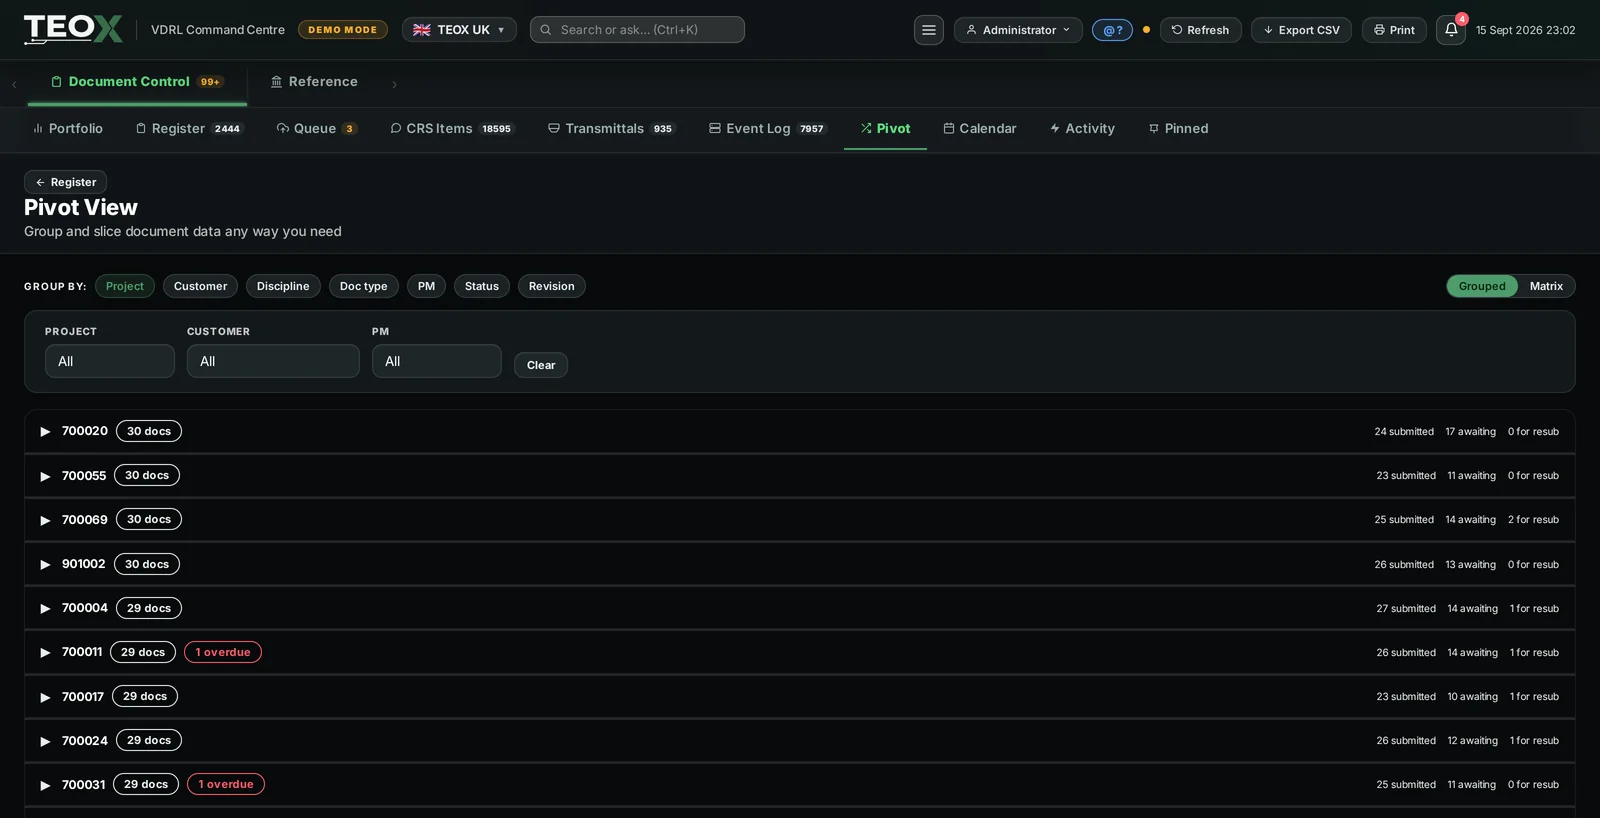Viewport: 1600px width, 818px height.
Task: Toggle Doc type group-by chip
Action: coord(363,286)
